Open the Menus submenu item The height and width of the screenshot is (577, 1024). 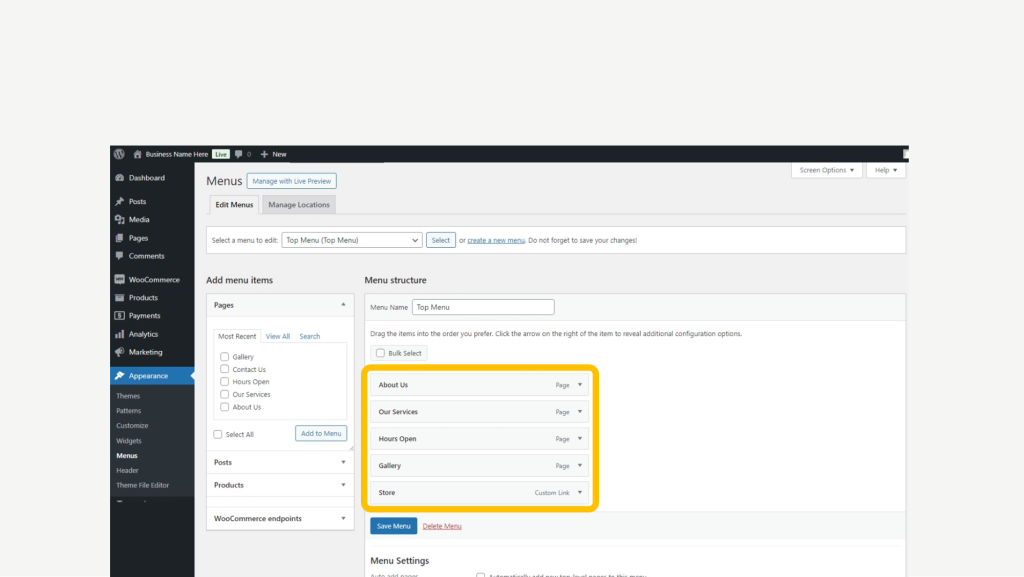[127, 456]
